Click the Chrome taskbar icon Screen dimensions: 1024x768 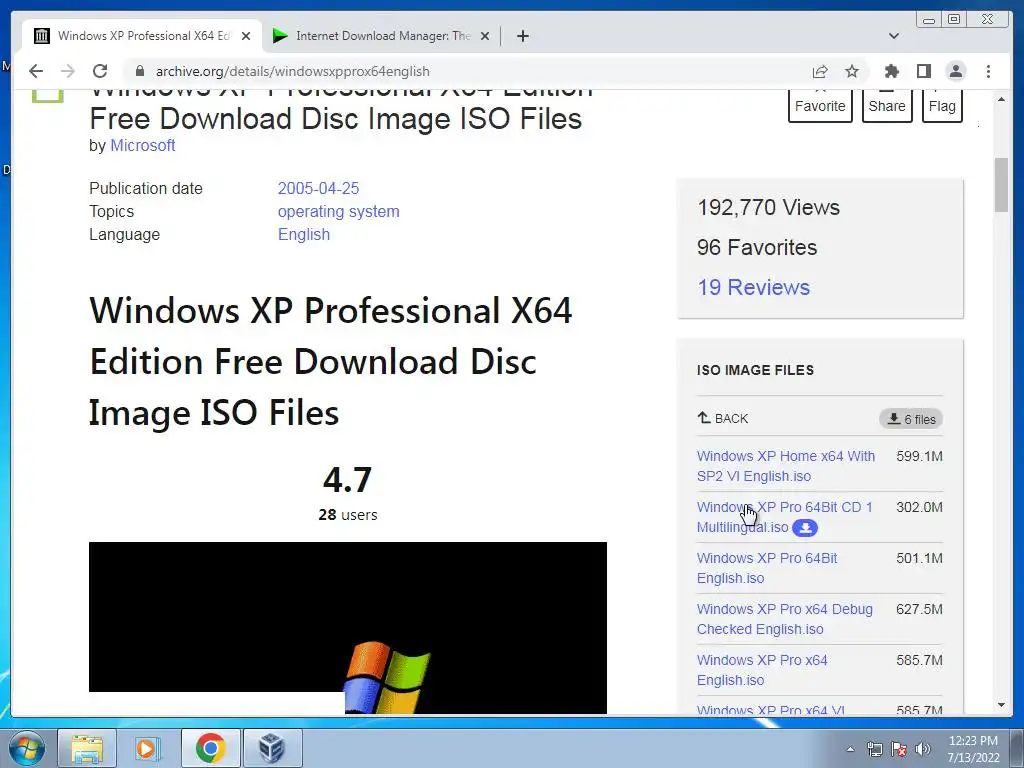(210, 748)
